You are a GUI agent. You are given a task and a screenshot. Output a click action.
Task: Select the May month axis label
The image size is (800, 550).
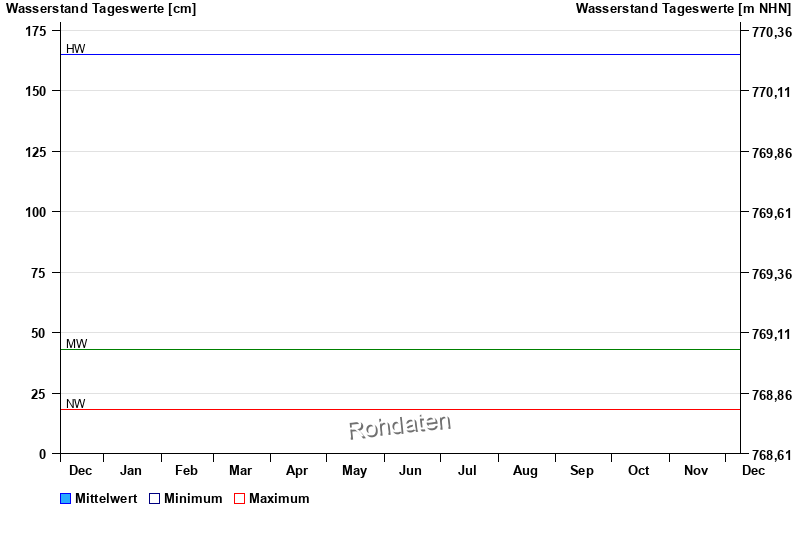point(354,471)
